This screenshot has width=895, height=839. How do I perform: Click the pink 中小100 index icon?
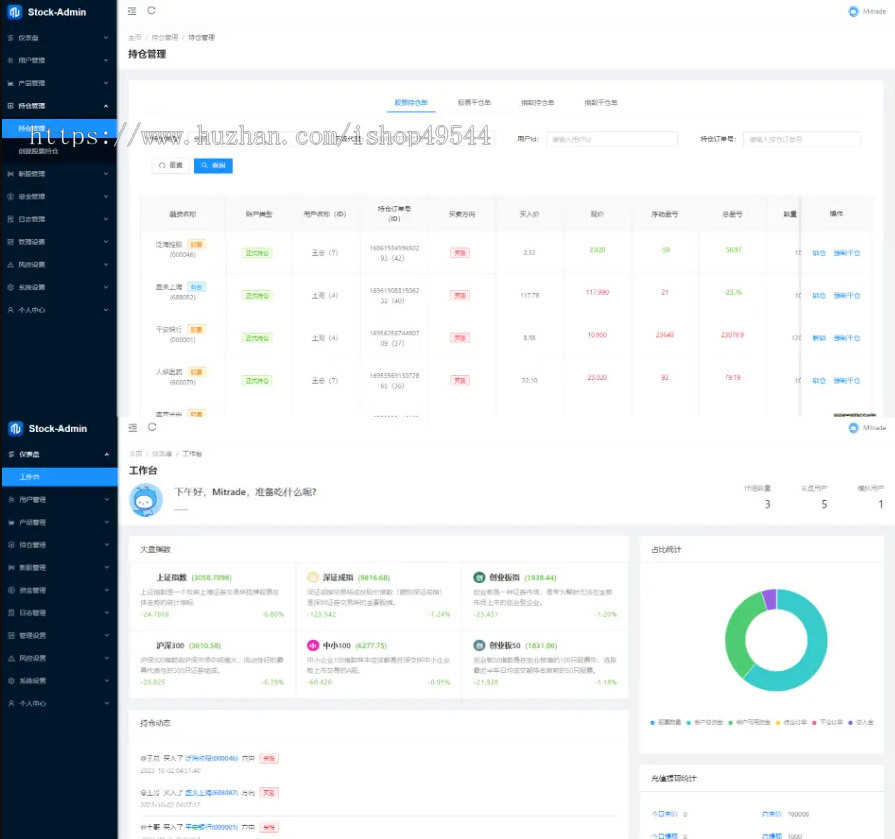pyautogui.click(x=312, y=646)
